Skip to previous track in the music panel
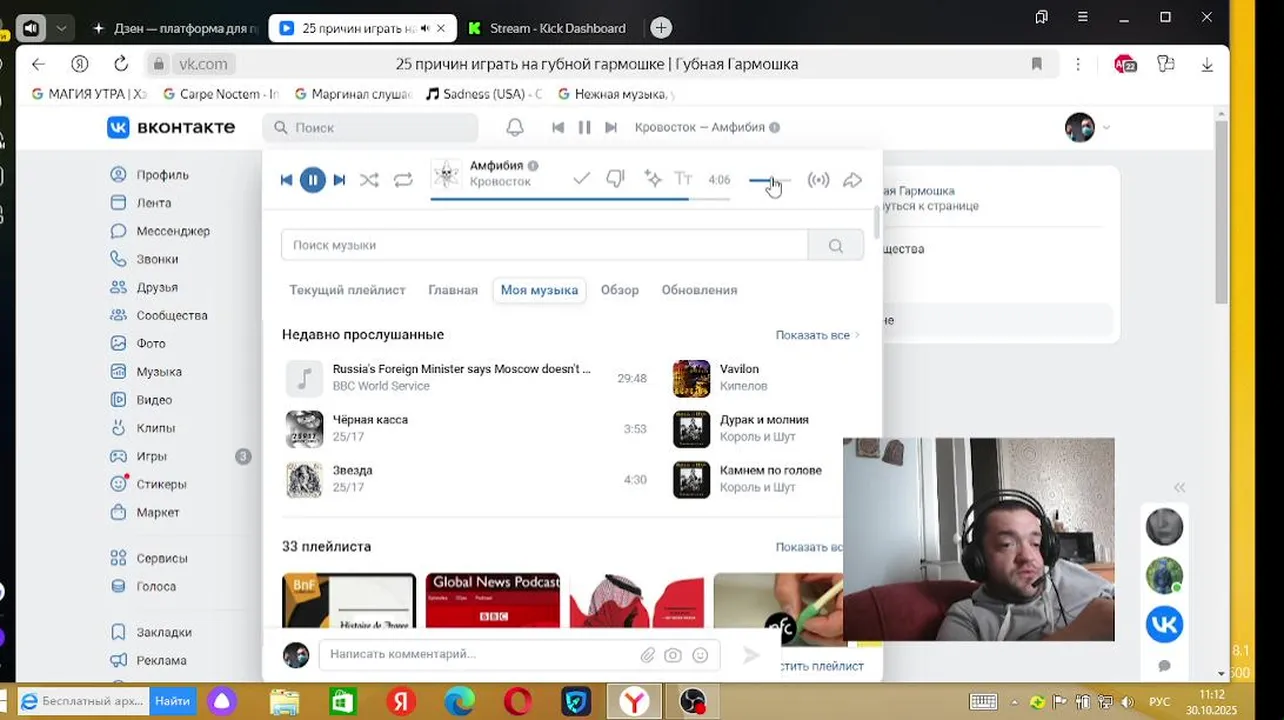 (286, 180)
